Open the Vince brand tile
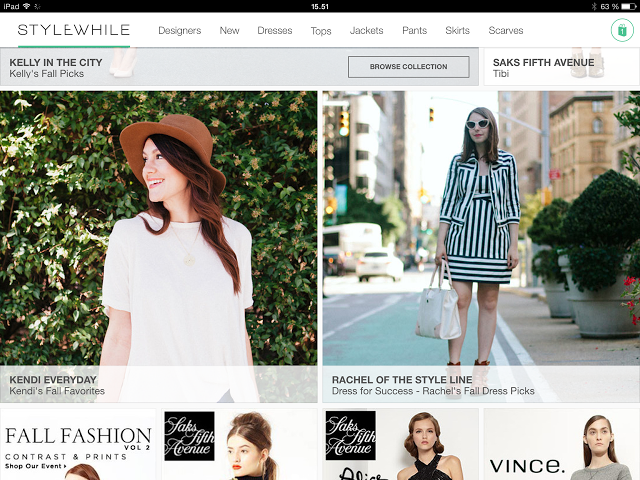The image size is (640, 480). (x=561, y=444)
